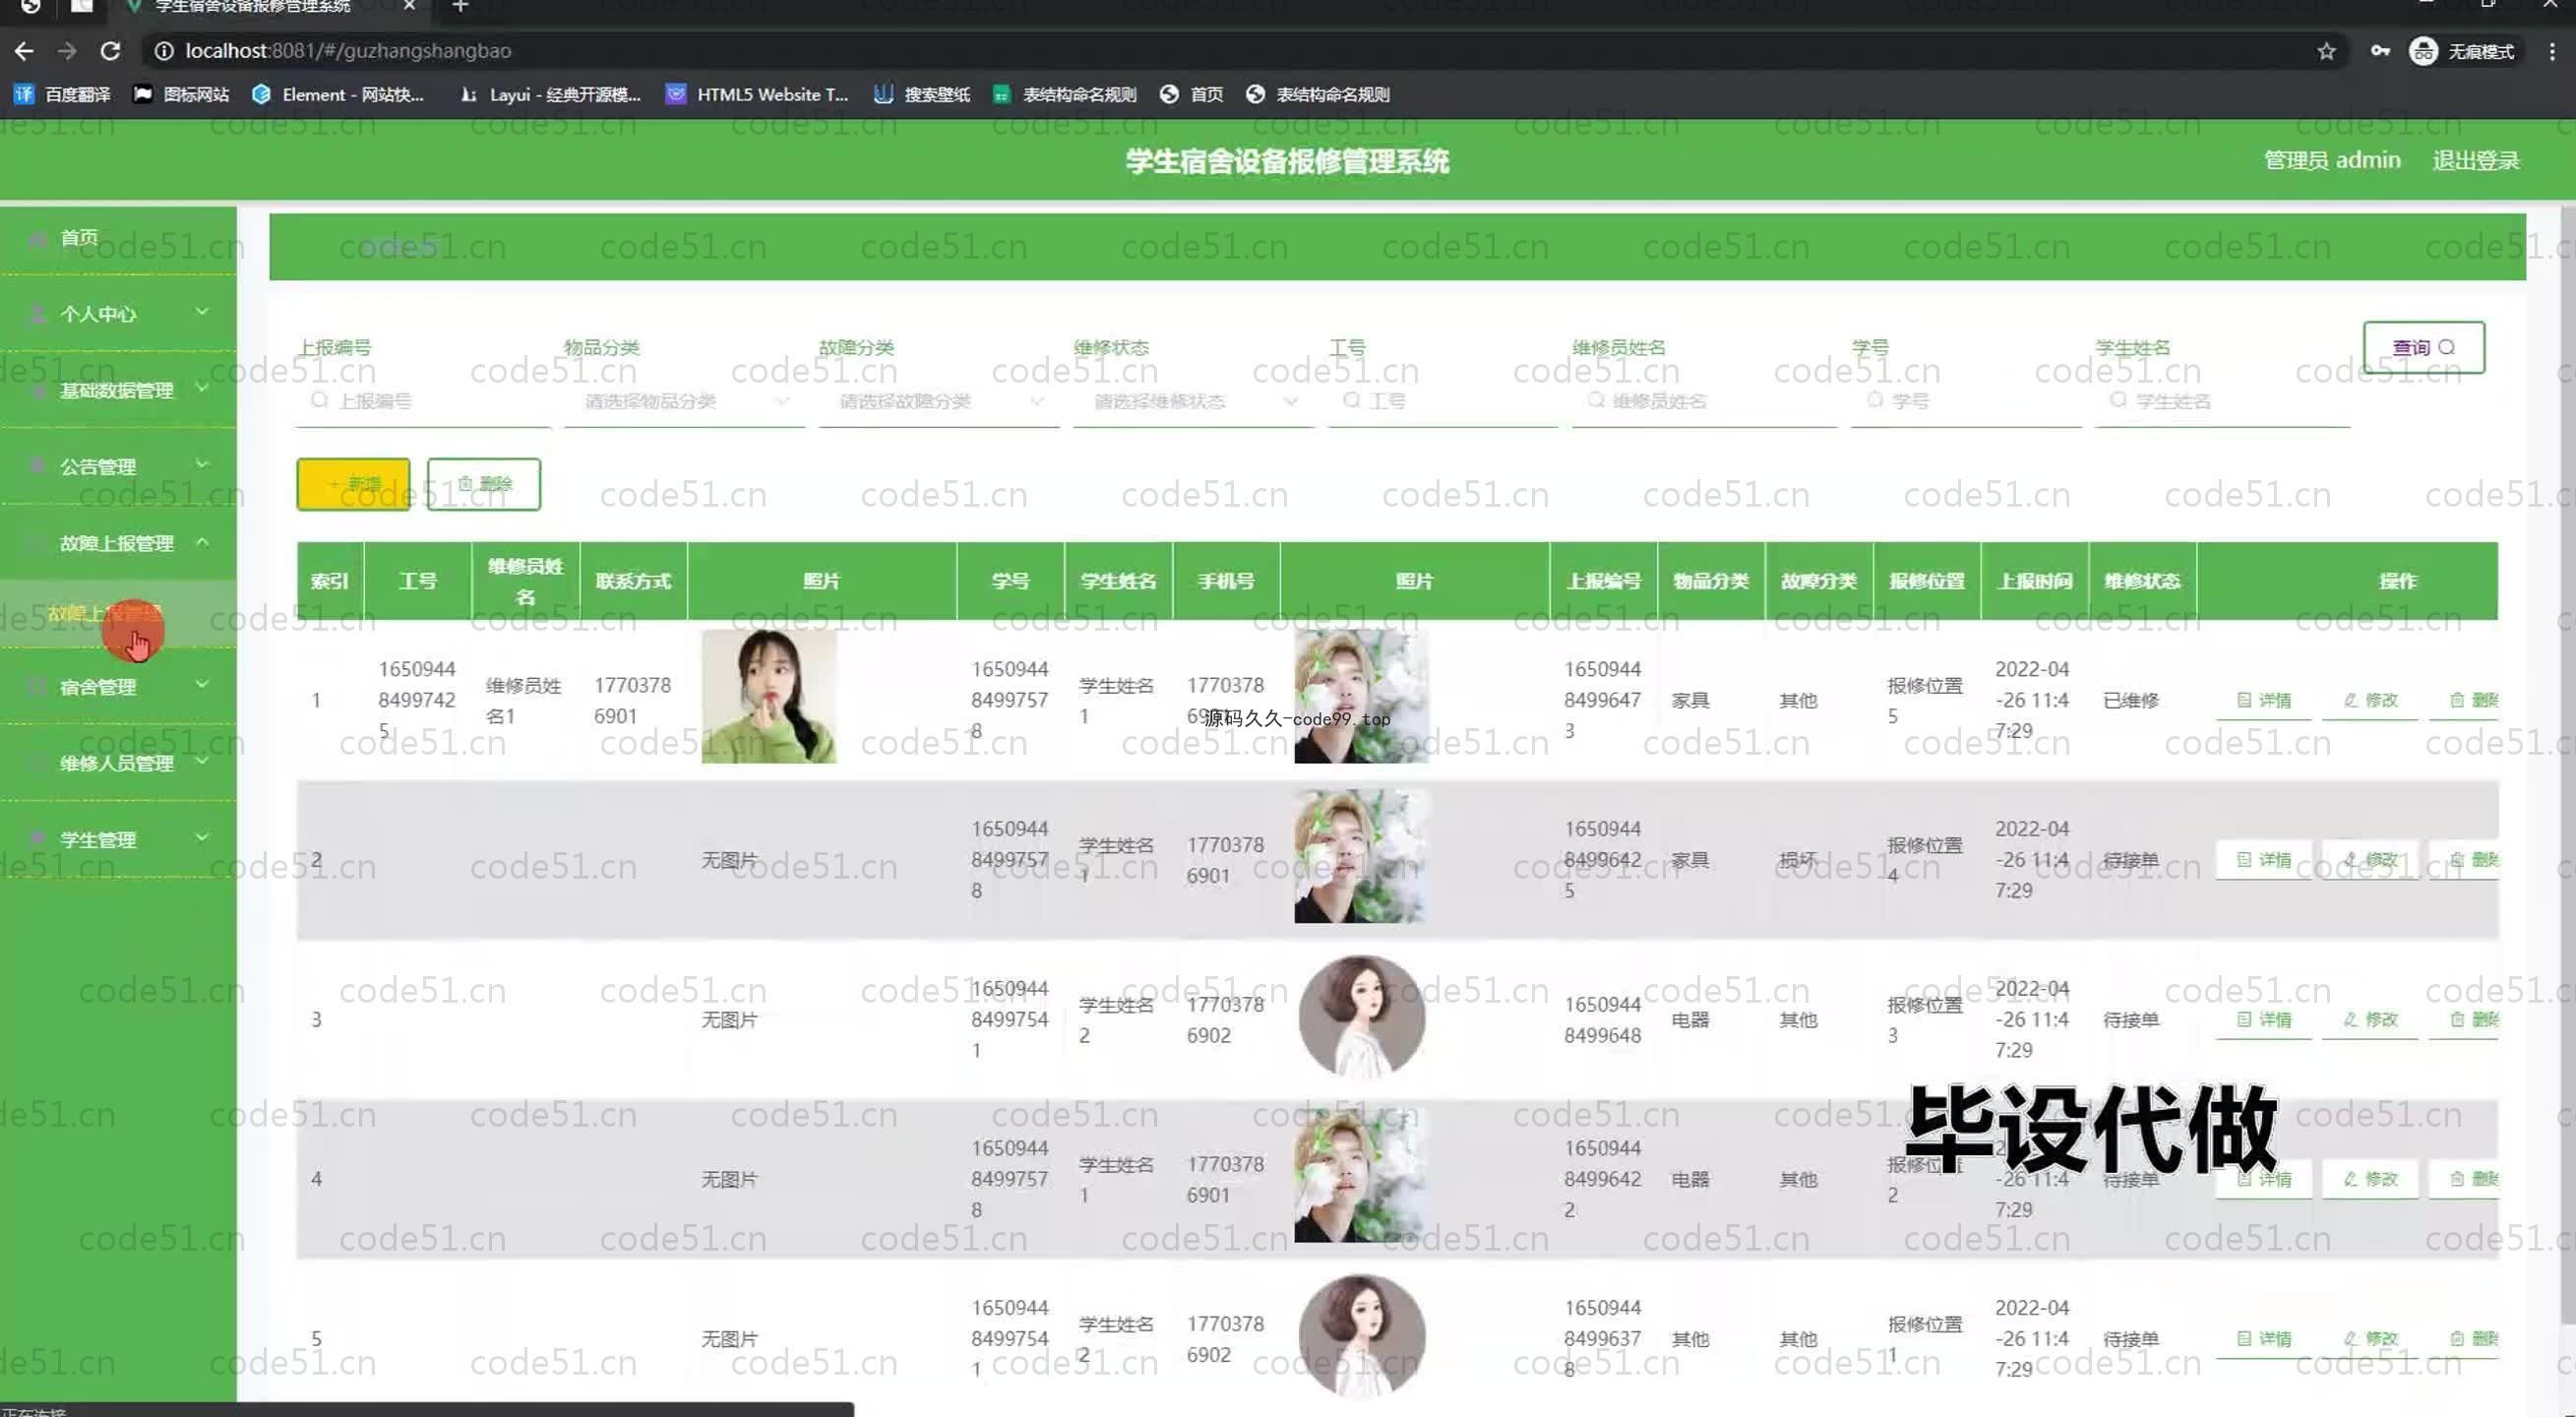This screenshot has height=1417, width=2576.
Task: Click 详情 for row 5
Action: pos(2263,1339)
